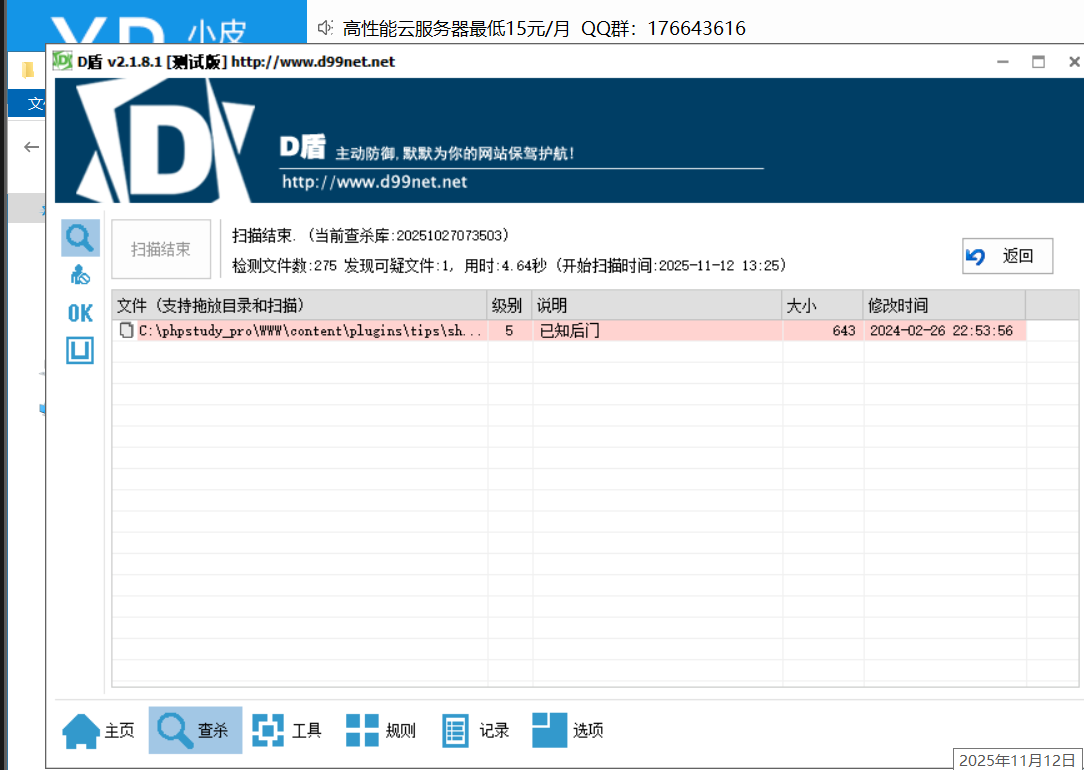
Task: Click the magnifier scan icon in left sidebar
Action: point(80,238)
